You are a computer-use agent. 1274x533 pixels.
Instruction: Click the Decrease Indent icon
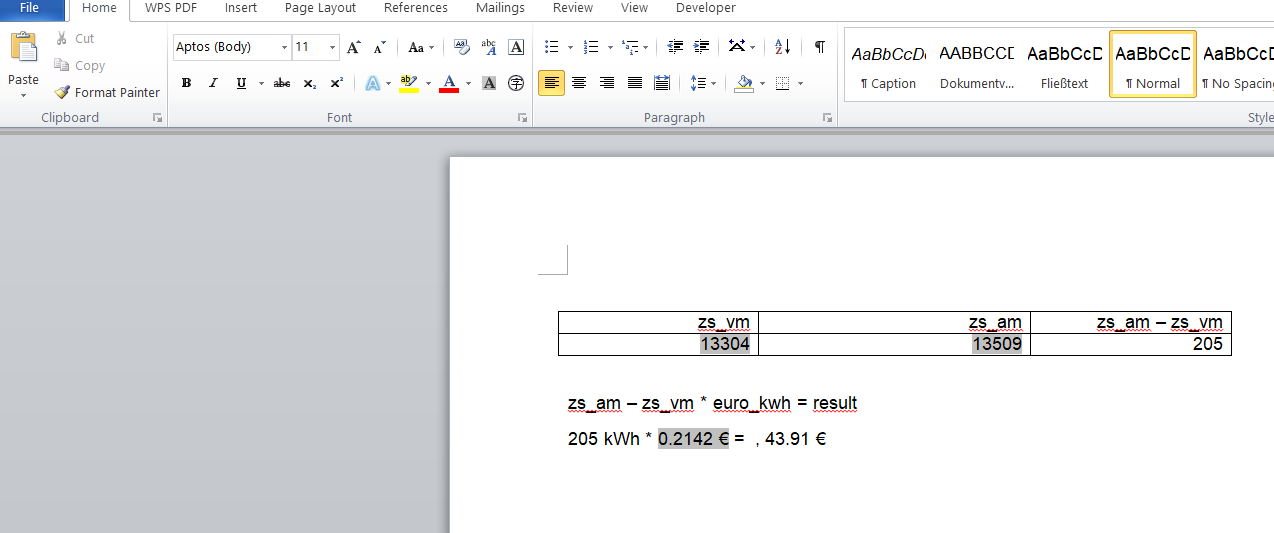(x=675, y=47)
